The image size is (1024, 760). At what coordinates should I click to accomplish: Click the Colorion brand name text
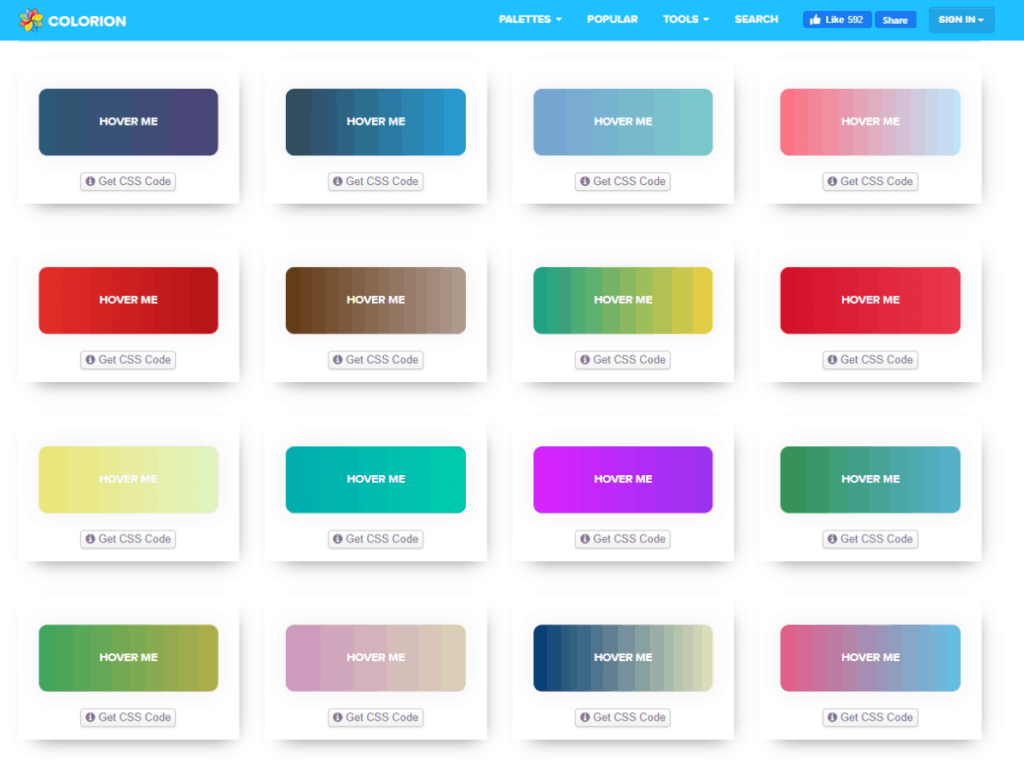[87, 20]
